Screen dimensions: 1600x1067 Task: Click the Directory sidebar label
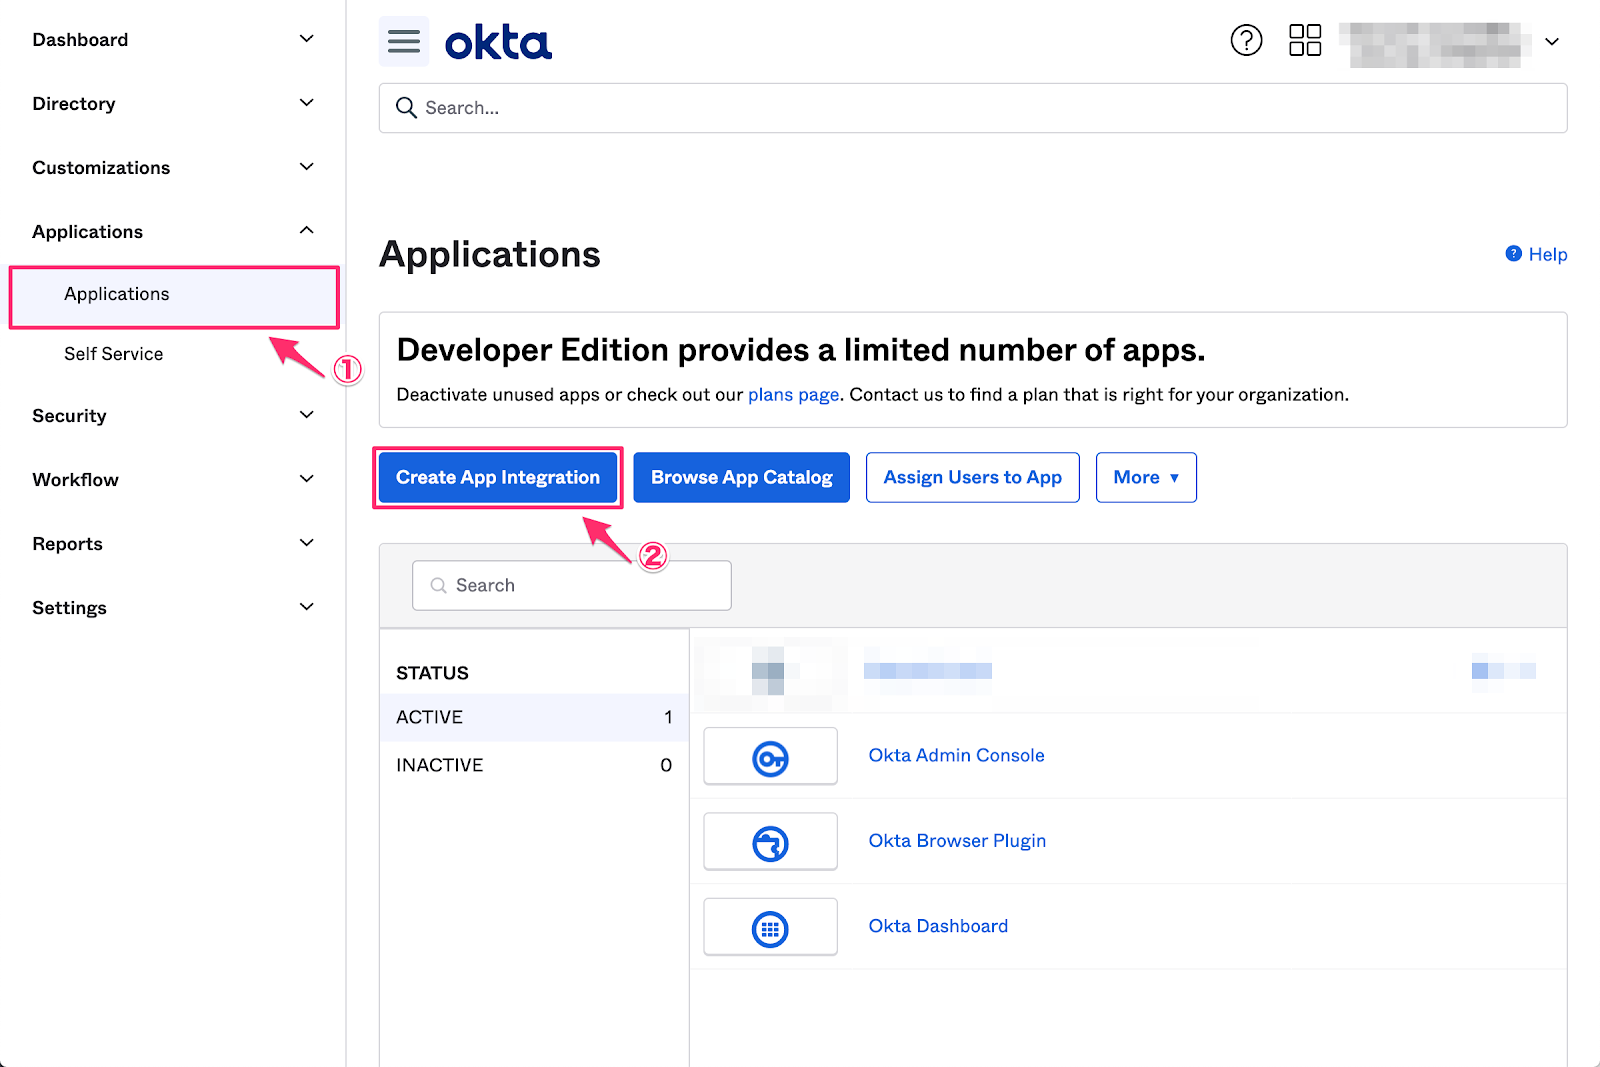74,104
